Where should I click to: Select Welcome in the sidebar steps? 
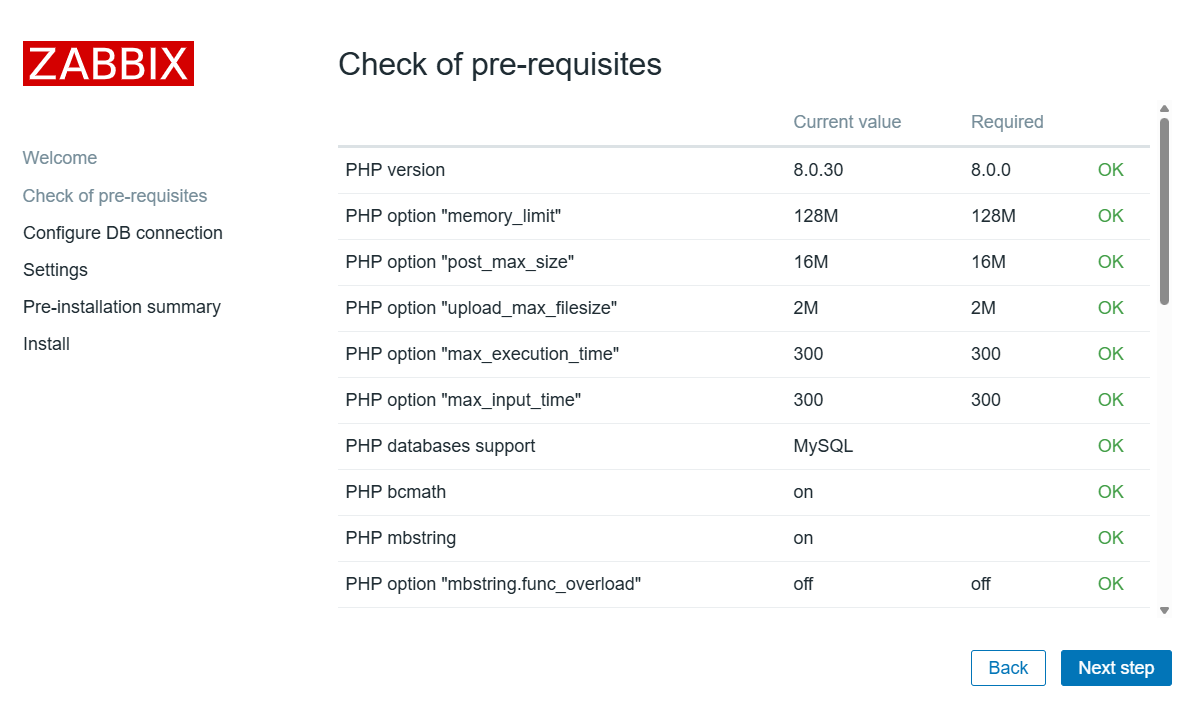coord(60,158)
